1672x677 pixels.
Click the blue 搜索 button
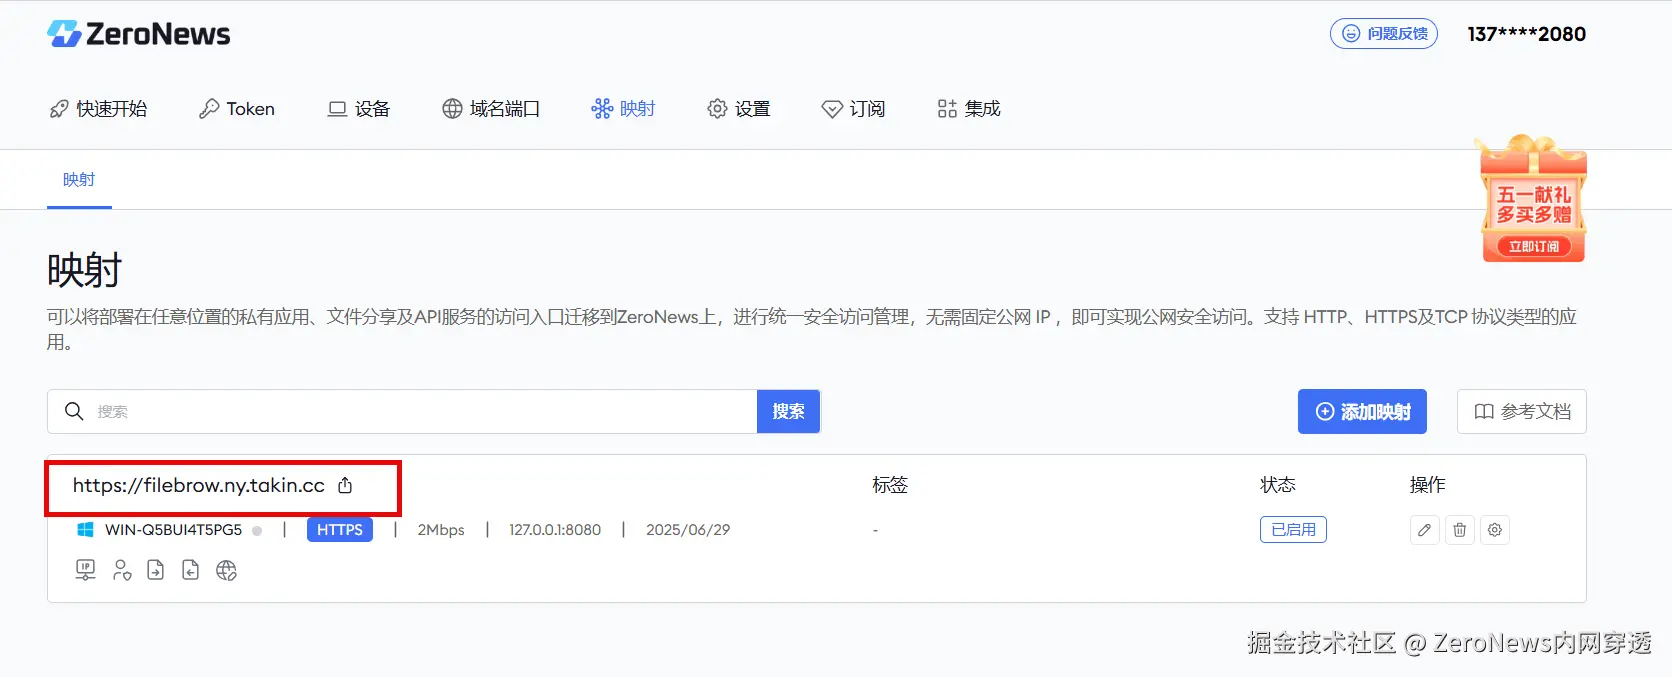coord(788,411)
